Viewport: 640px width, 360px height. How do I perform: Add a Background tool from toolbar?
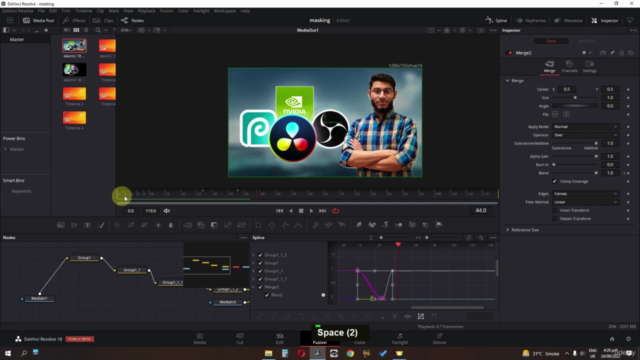(61, 225)
